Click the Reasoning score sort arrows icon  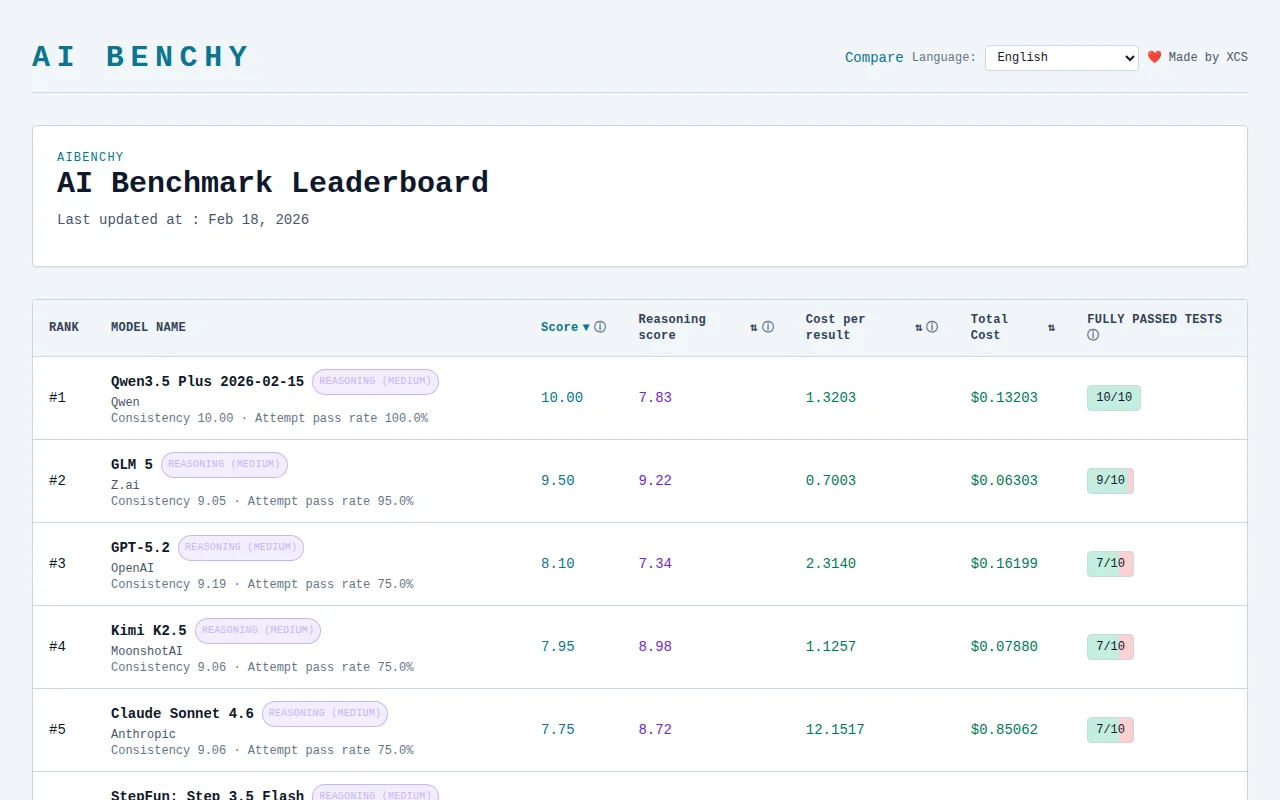click(x=754, y=327)
